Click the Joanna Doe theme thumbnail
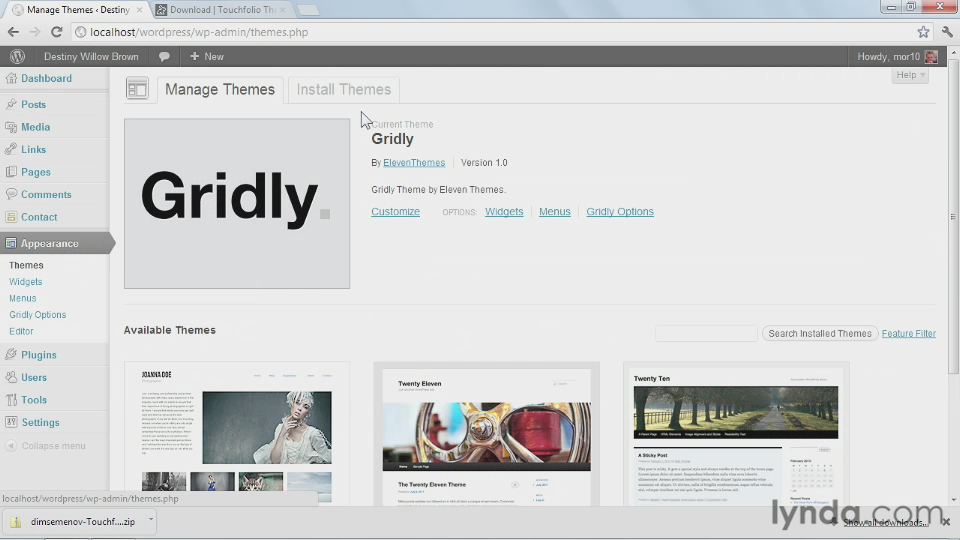 coord(237,433)
